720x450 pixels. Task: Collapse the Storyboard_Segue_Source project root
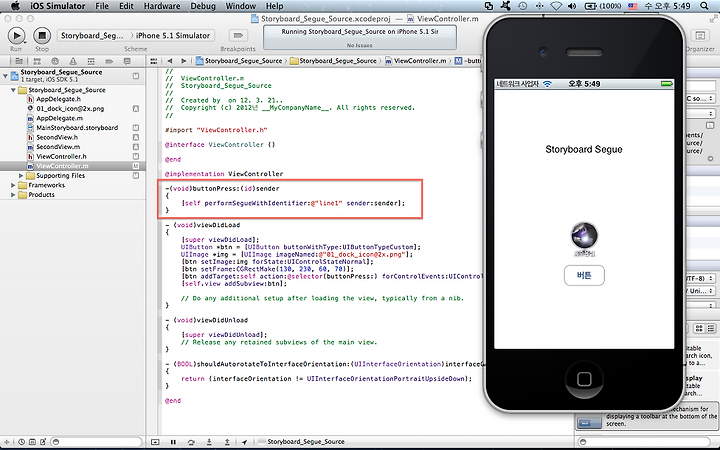[x=5, y=75]
